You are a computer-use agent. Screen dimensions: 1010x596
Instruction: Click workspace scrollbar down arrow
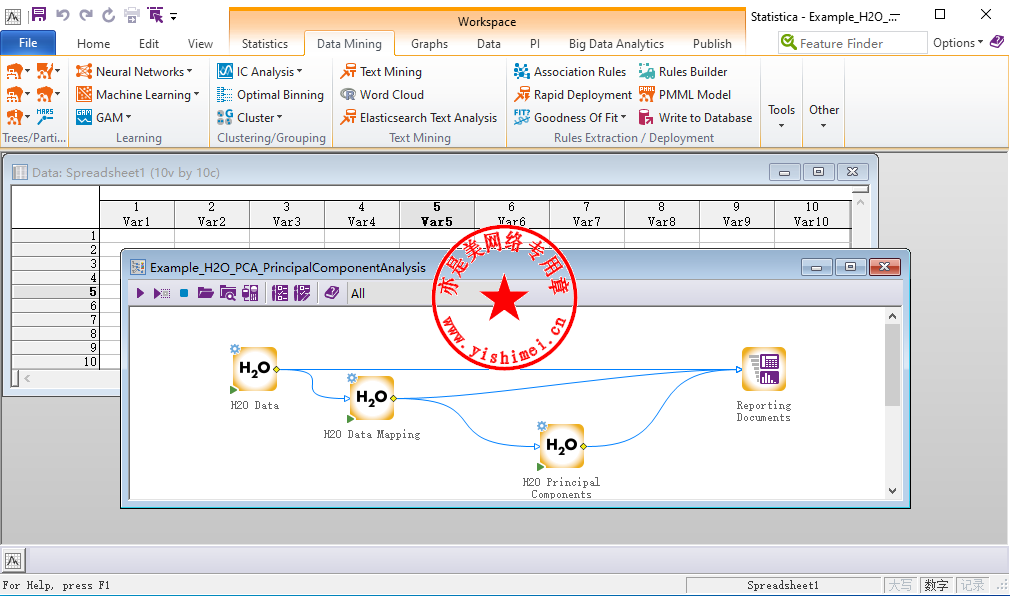click(x=892, y=491)
